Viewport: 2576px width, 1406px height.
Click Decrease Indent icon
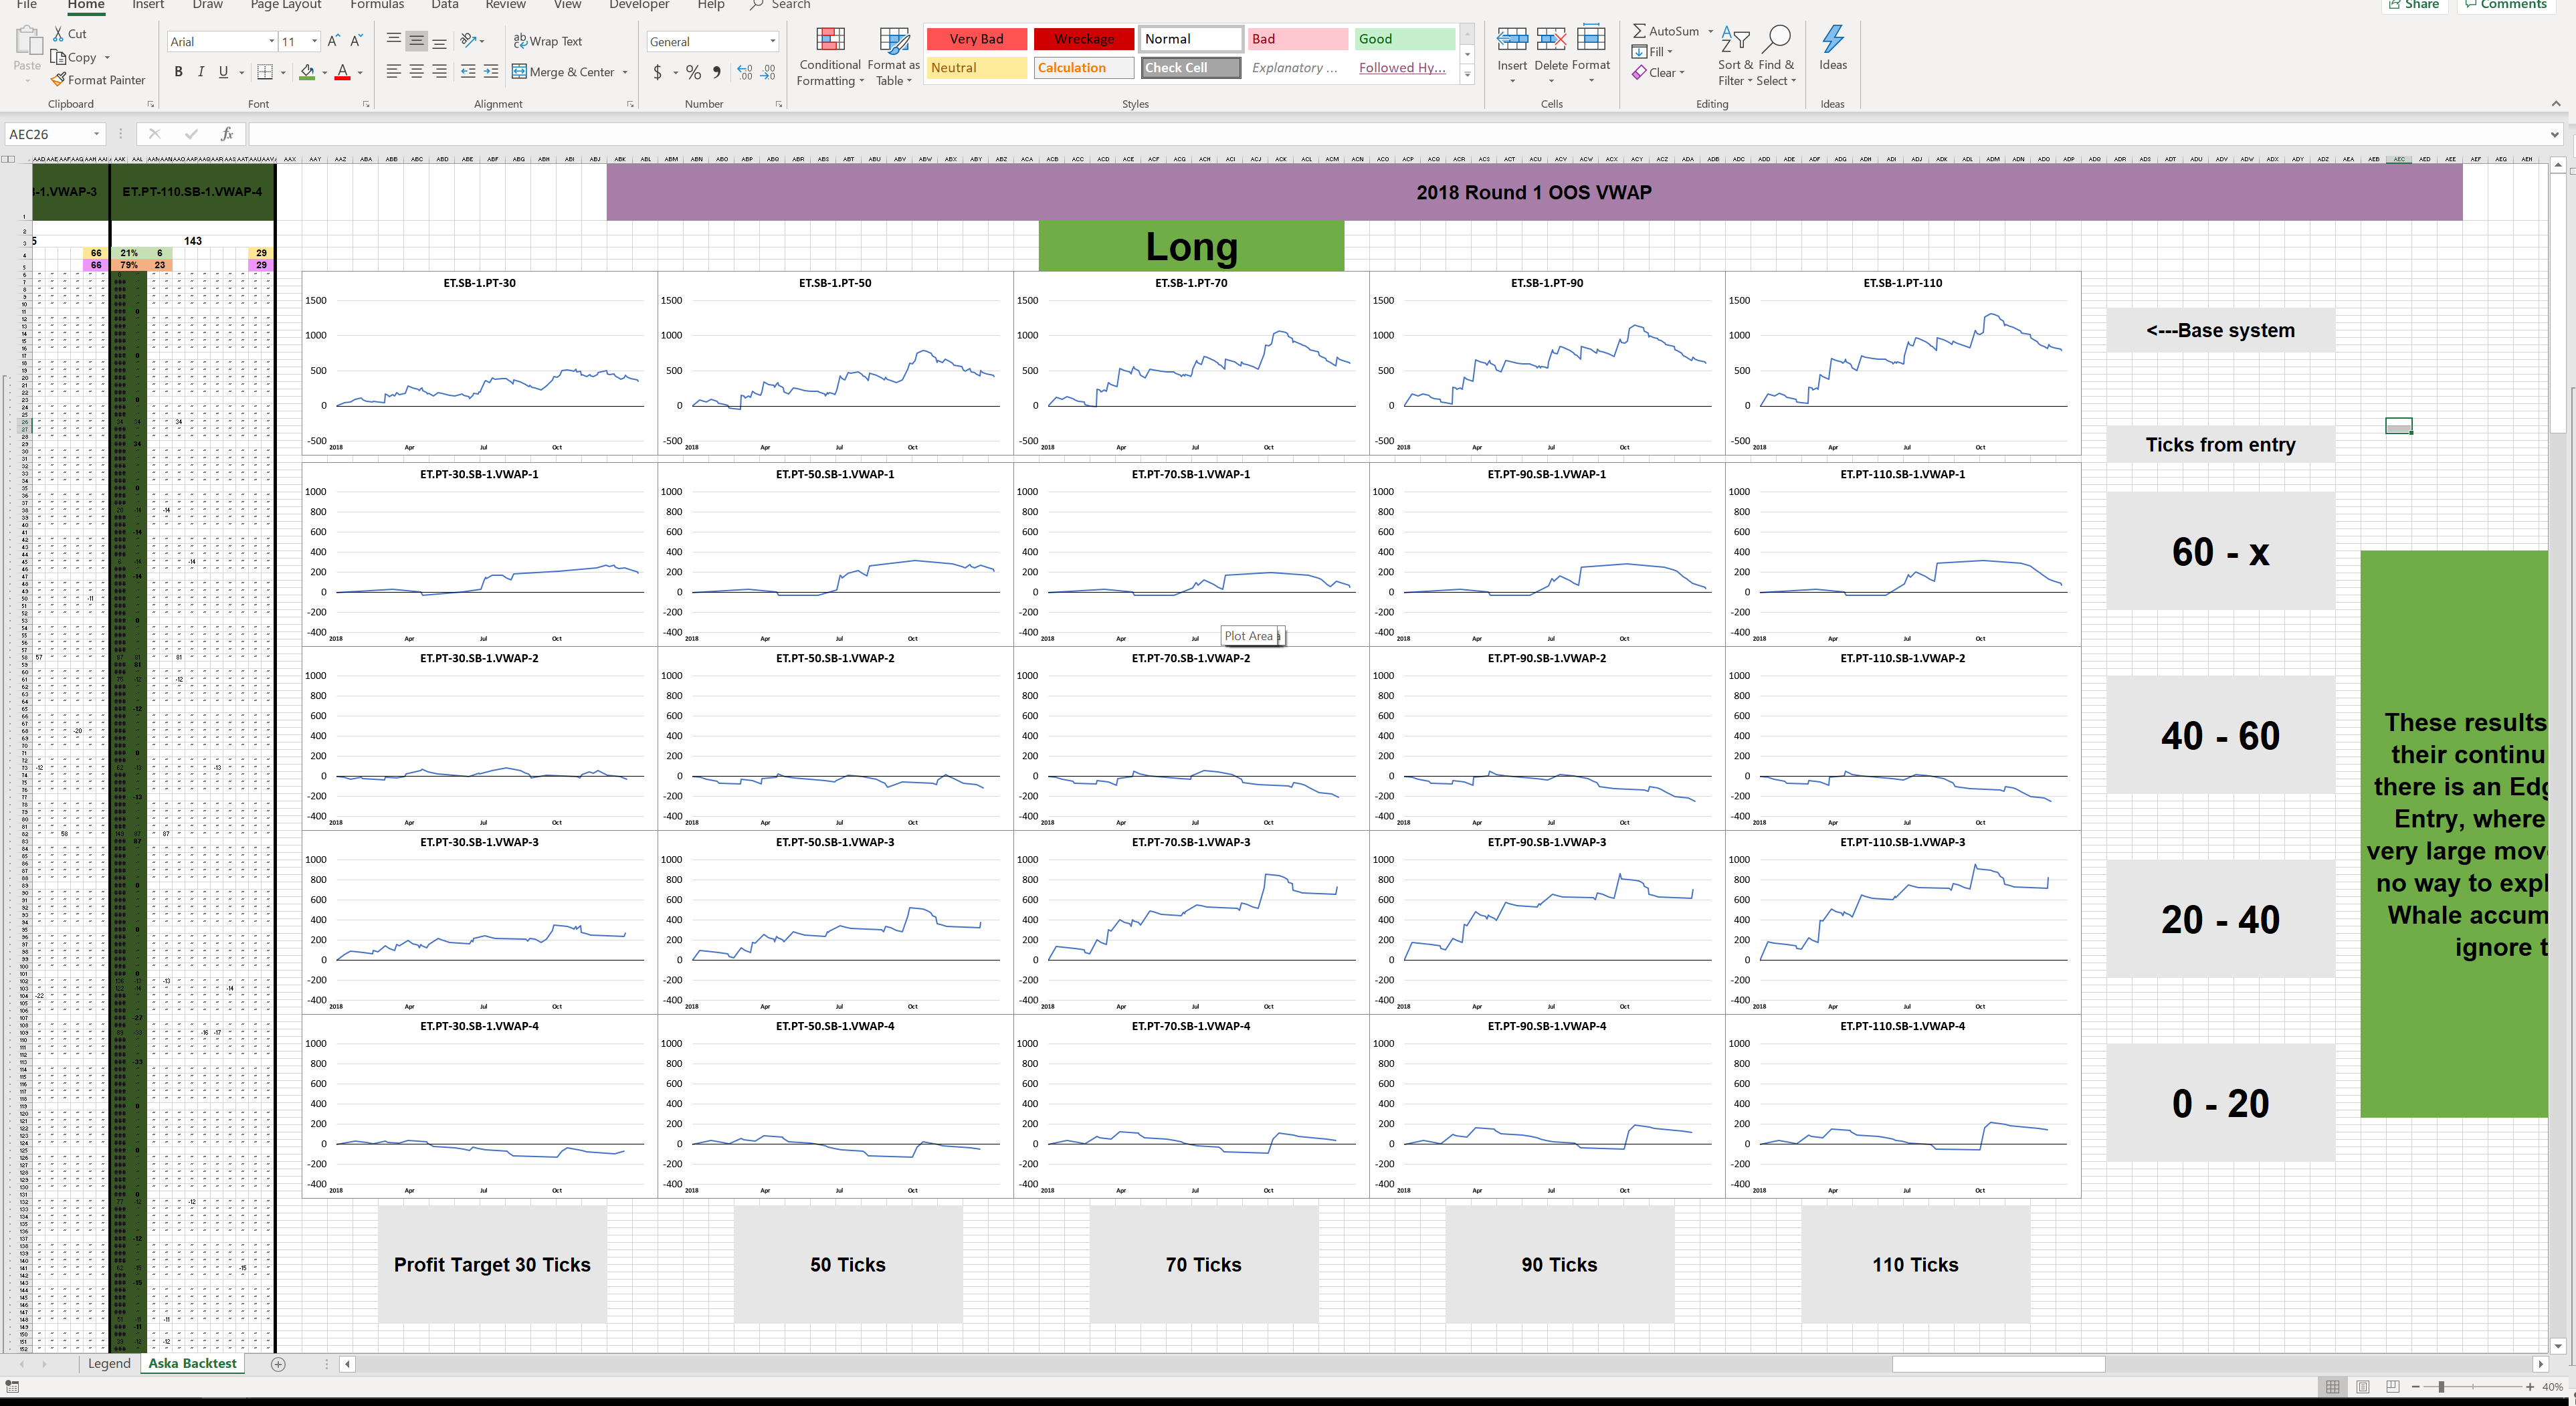(x=468, y=72)
